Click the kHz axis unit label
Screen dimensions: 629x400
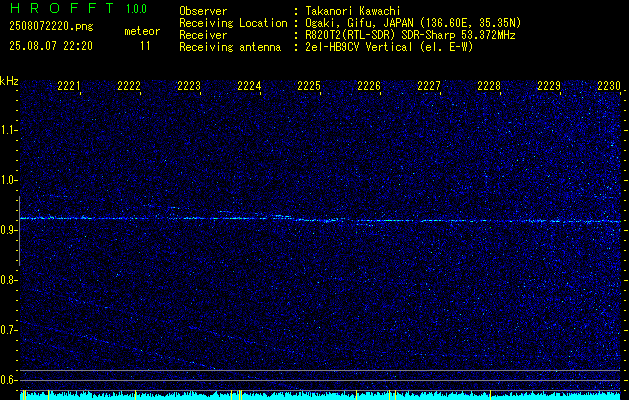(x=9, y=81)
